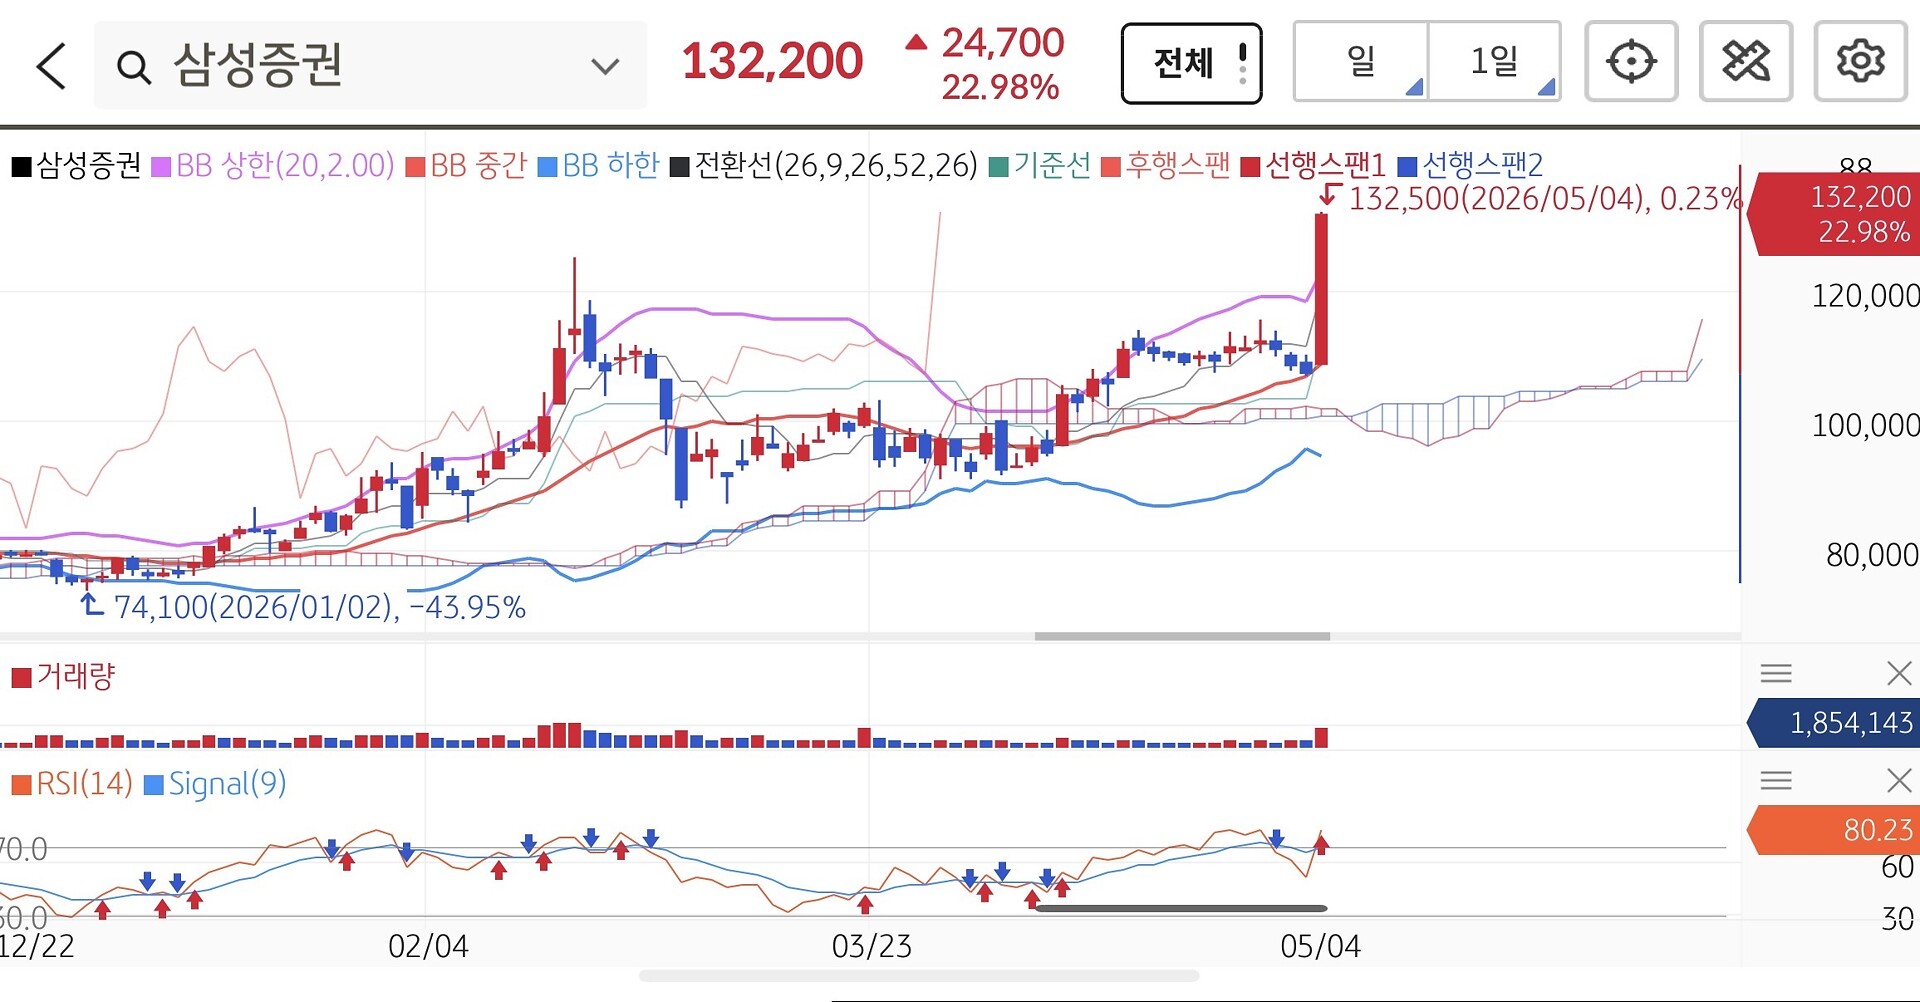Tap the RSI(14) label
This screenshot has width=1920, height=1002.
(84, 784)
